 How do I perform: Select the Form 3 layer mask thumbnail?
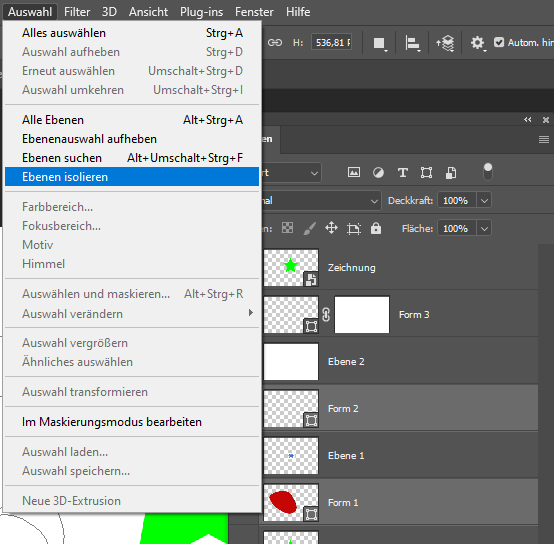tap(362, 315)
